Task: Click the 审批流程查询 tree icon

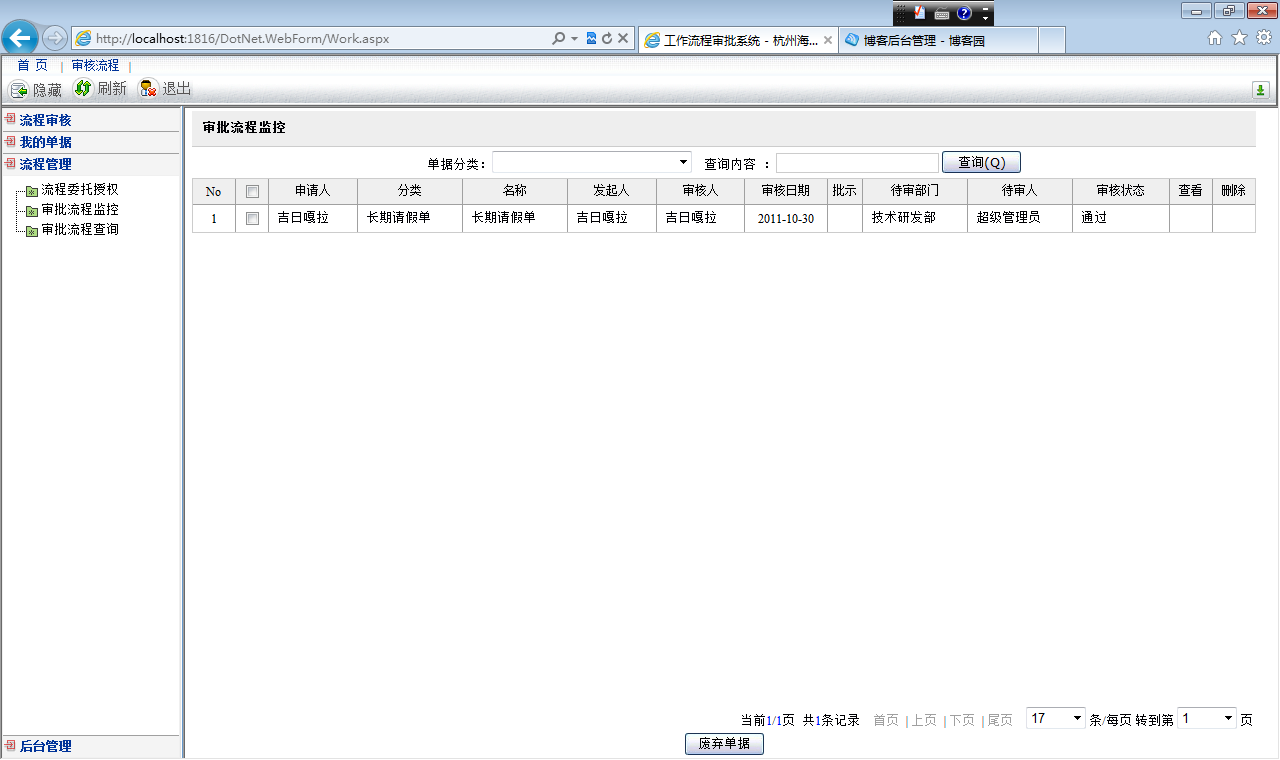Action: point(32,230)
